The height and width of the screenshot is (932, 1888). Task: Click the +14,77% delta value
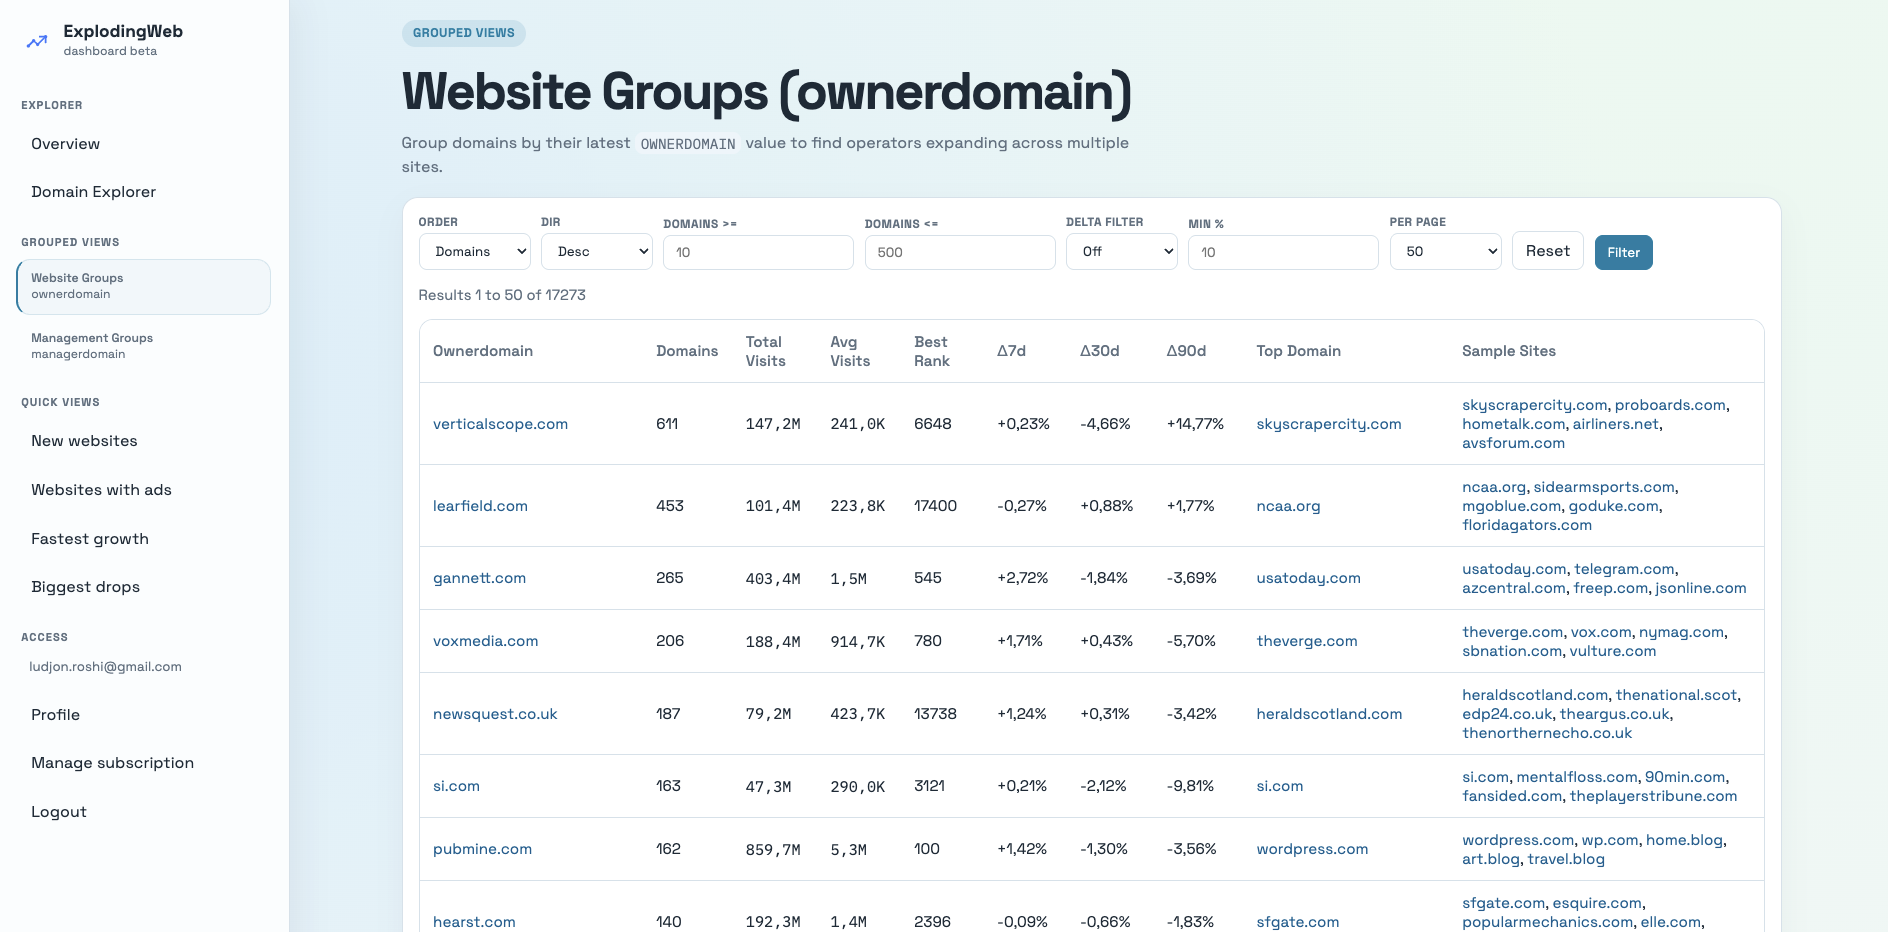[x=1195, y=424]
